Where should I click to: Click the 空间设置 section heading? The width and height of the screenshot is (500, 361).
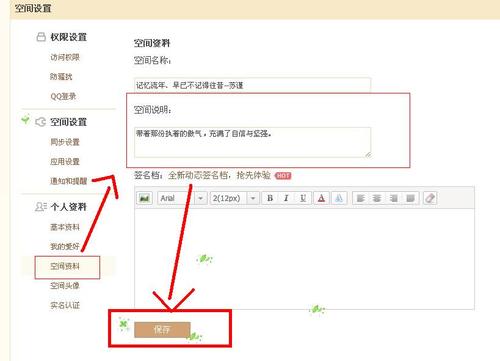point(69,122)
